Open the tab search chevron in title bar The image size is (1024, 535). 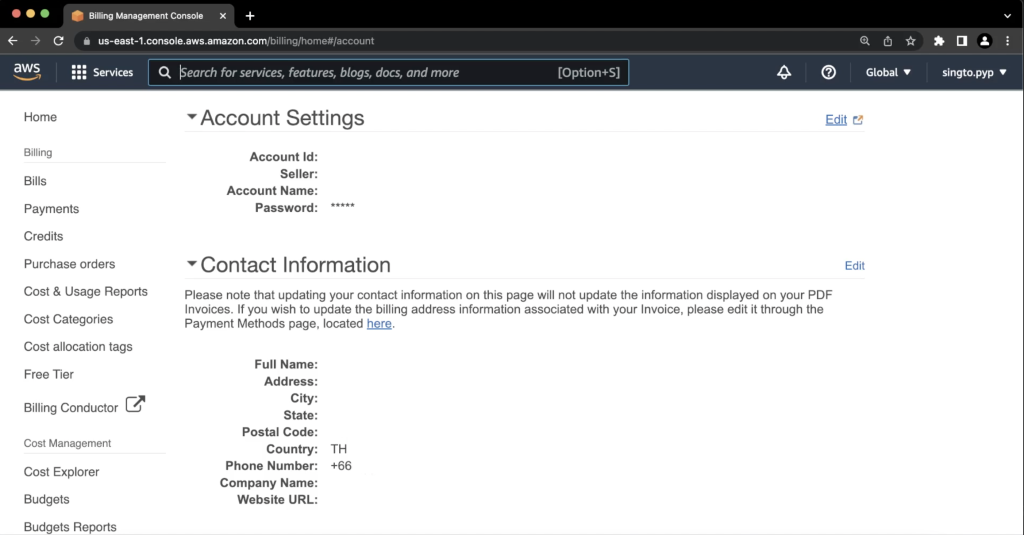point(1007,16)
